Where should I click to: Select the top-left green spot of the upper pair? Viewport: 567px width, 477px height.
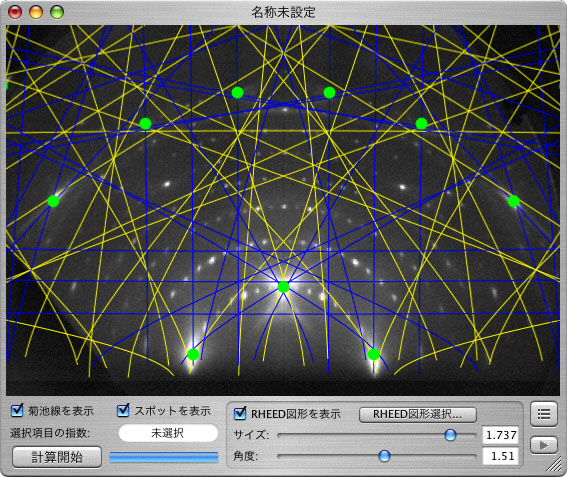237,93
